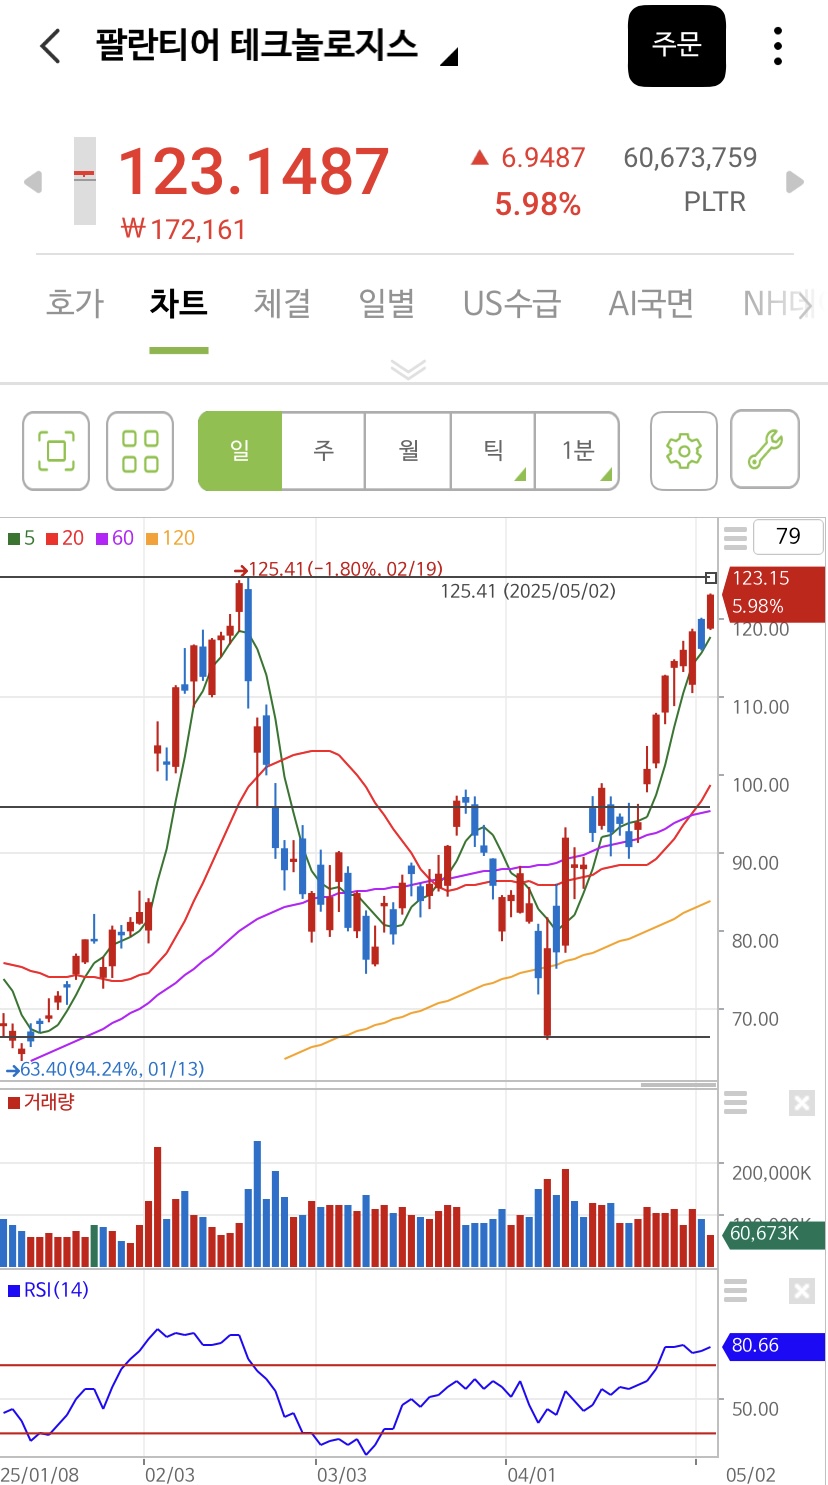Open volume panel hamburger menu icon
Viewport: 828px width, 1485px height.
[735, 1103]
